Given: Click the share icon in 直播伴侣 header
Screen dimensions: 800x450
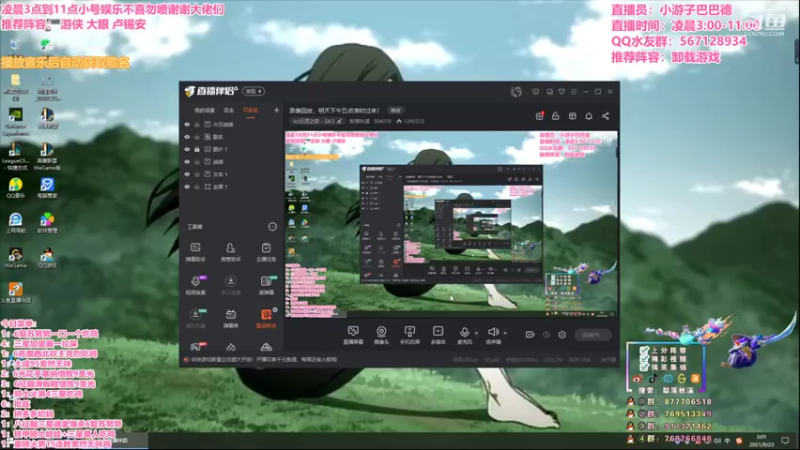Looking at the screenshot, I should click(605, 116).
